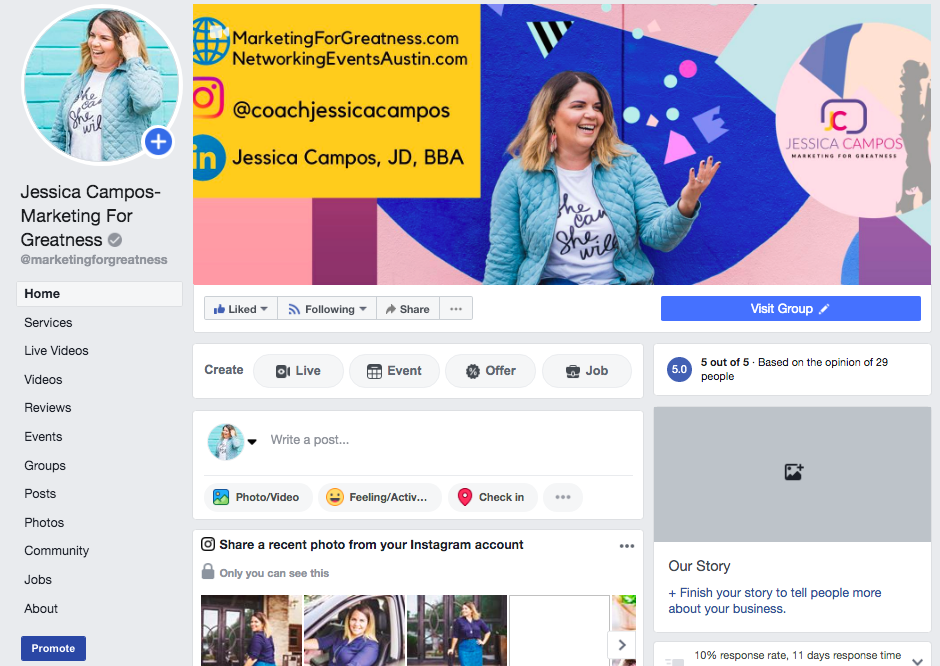Create an Event
The width and height of the screenshot is (940, 666).
[x=394, y=371]
